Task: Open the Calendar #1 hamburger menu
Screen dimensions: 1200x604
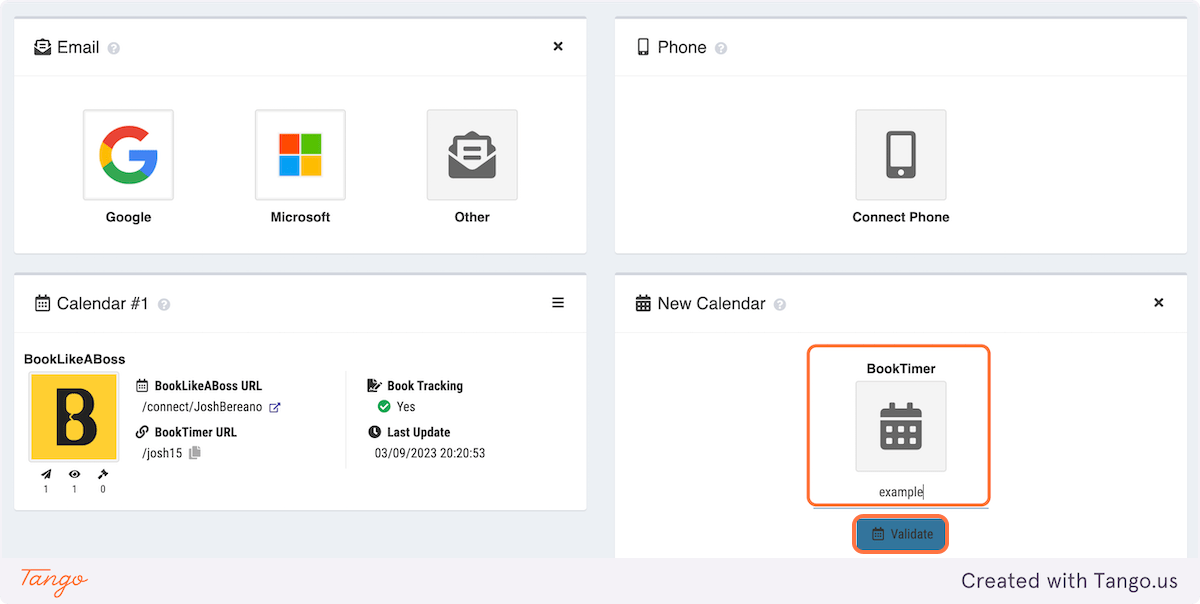Action: click(x=558, y=303)
